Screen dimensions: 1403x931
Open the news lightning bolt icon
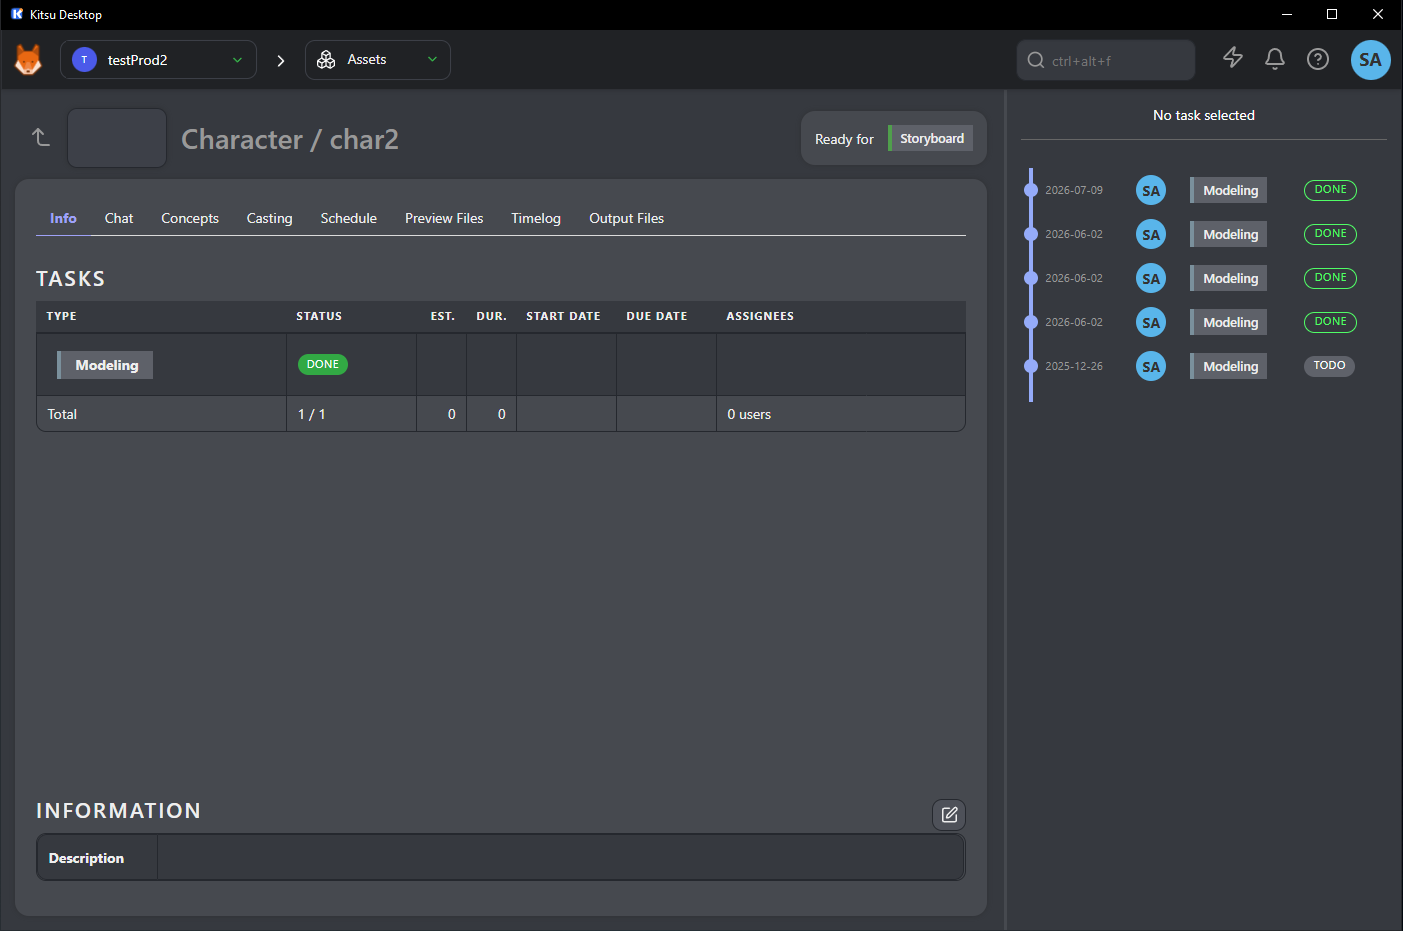(x=1233, y=58)
